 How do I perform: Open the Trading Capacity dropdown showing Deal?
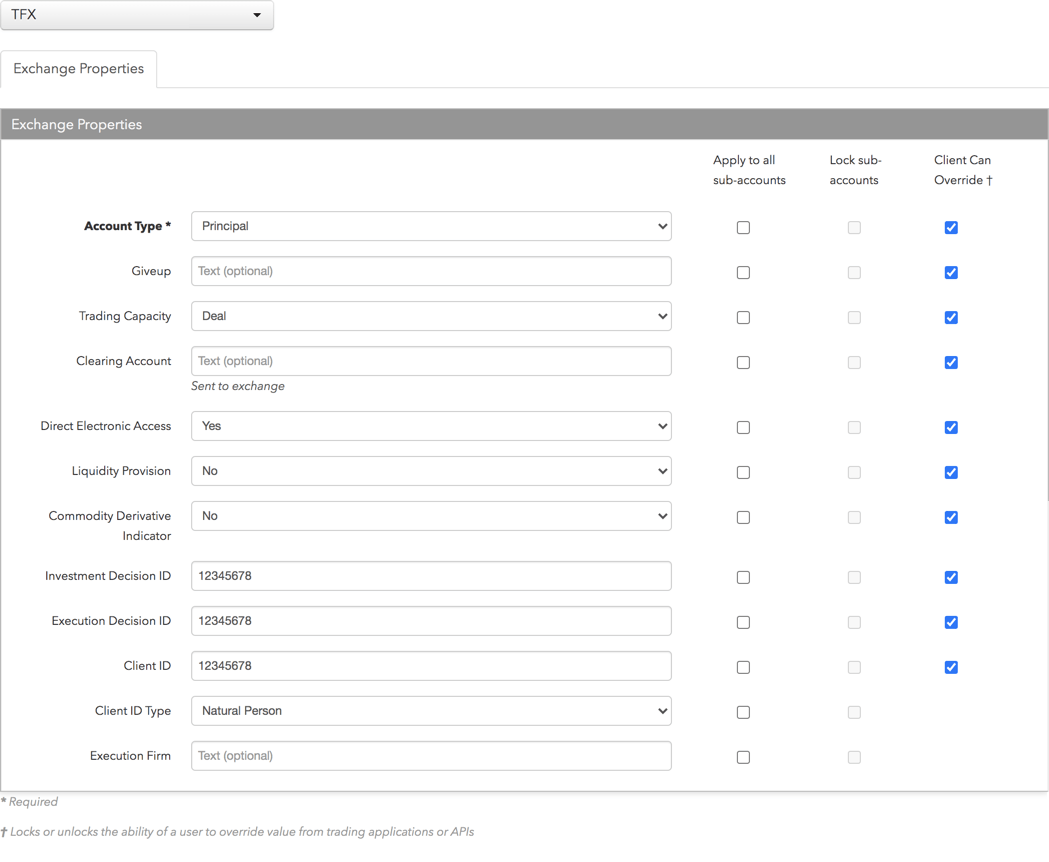pos(431,316)
